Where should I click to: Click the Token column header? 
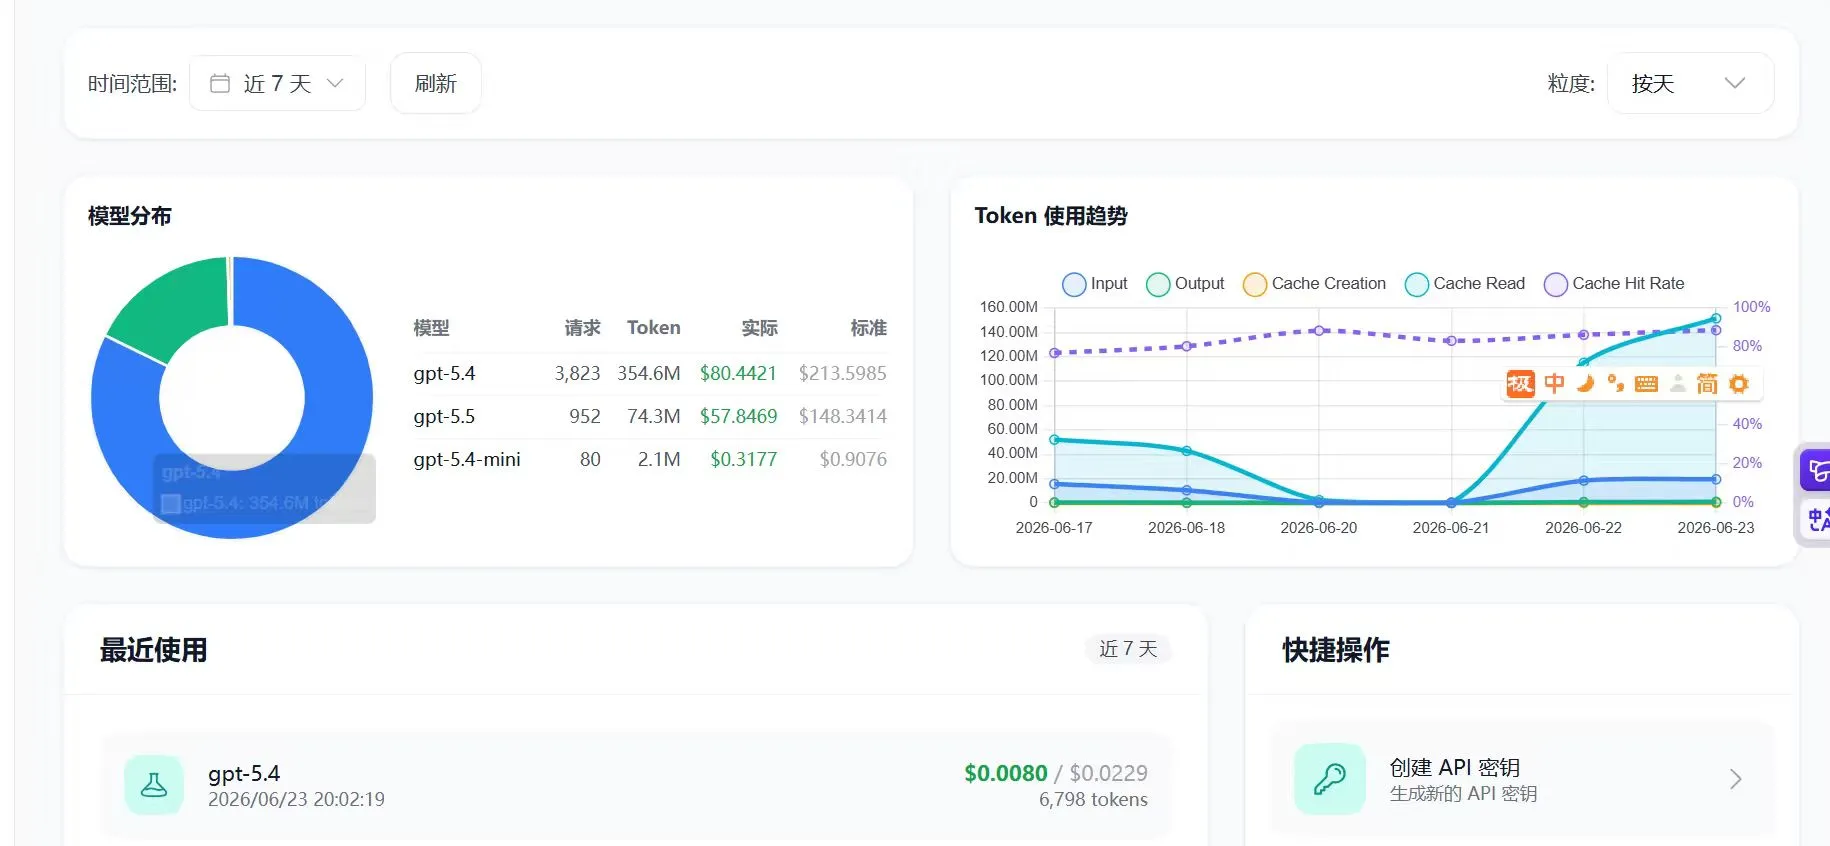point(653,328)
